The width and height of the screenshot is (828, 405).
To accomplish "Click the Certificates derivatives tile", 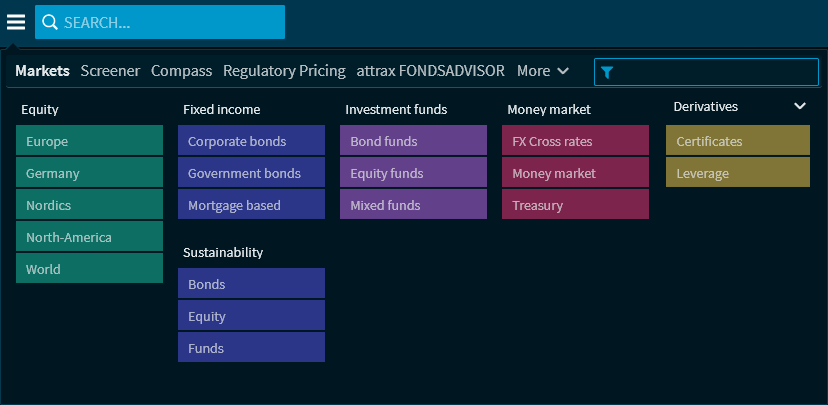I will tap(737, 141).
